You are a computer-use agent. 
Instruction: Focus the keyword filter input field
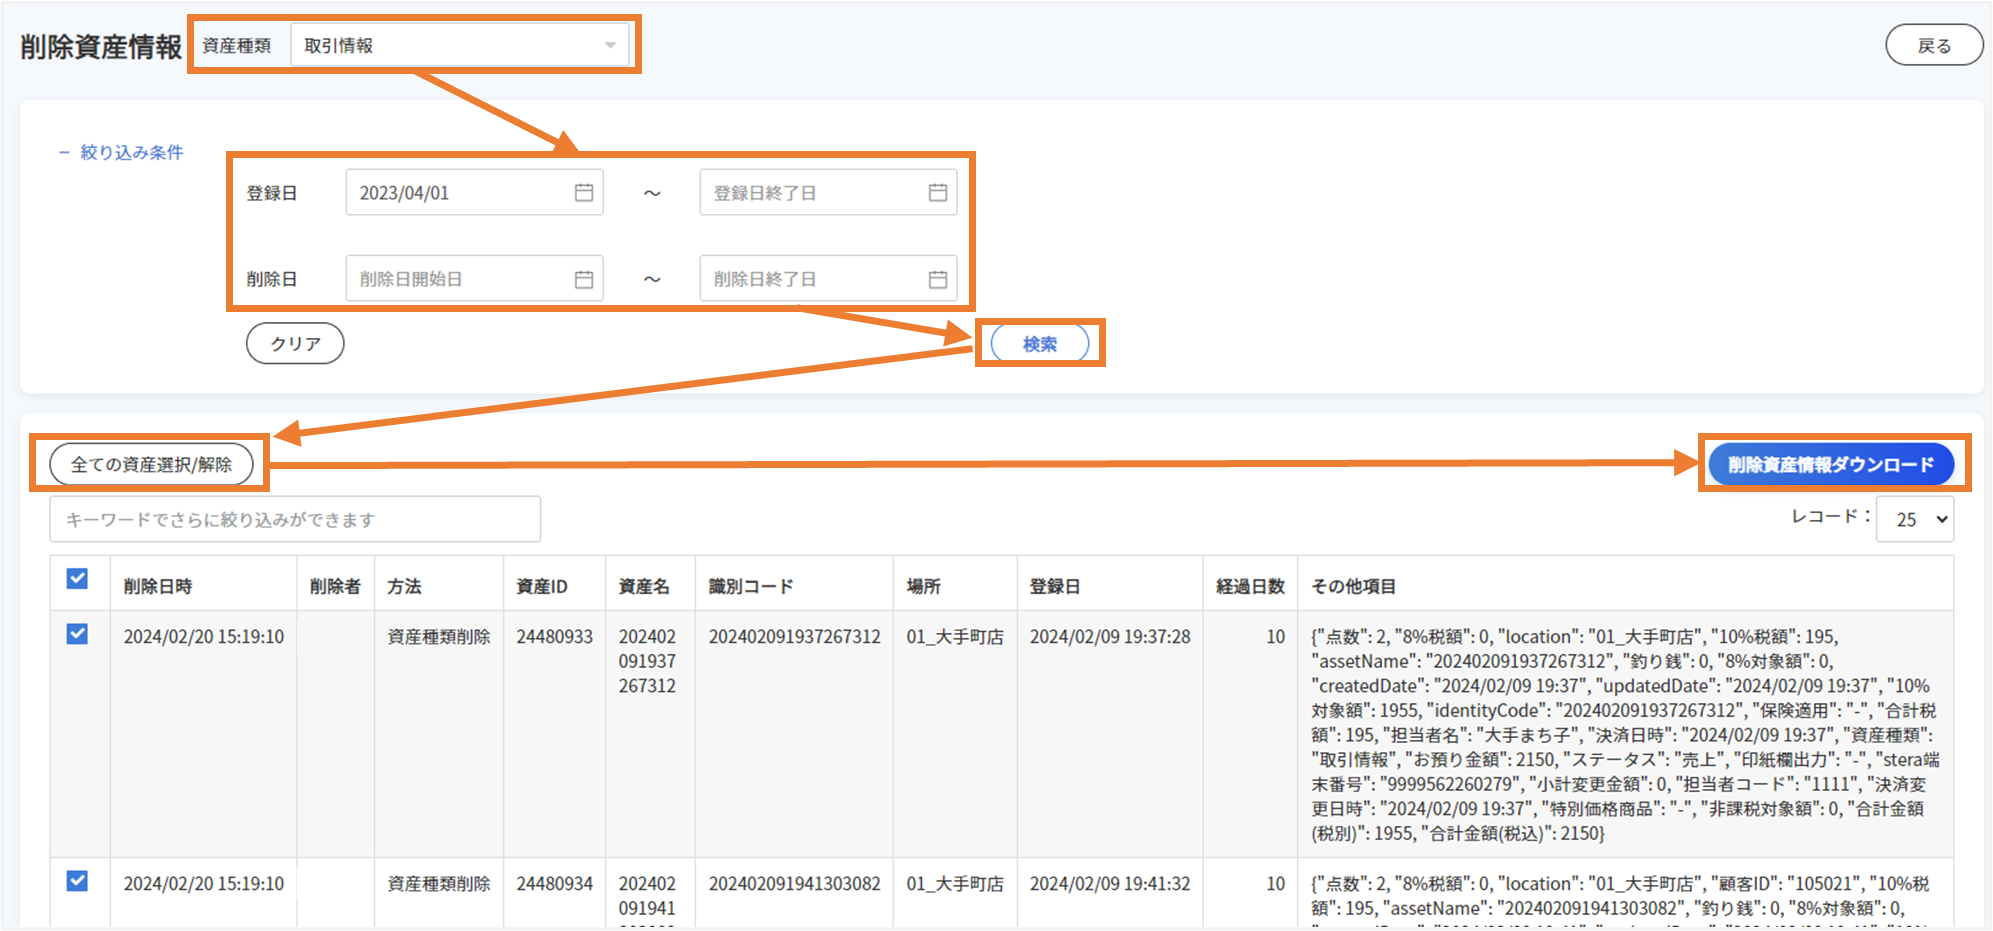[x=295, y=519]
